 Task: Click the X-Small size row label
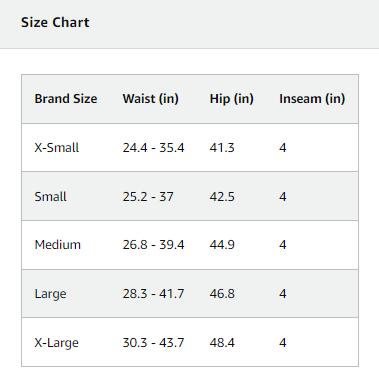[x=57, y=147]
